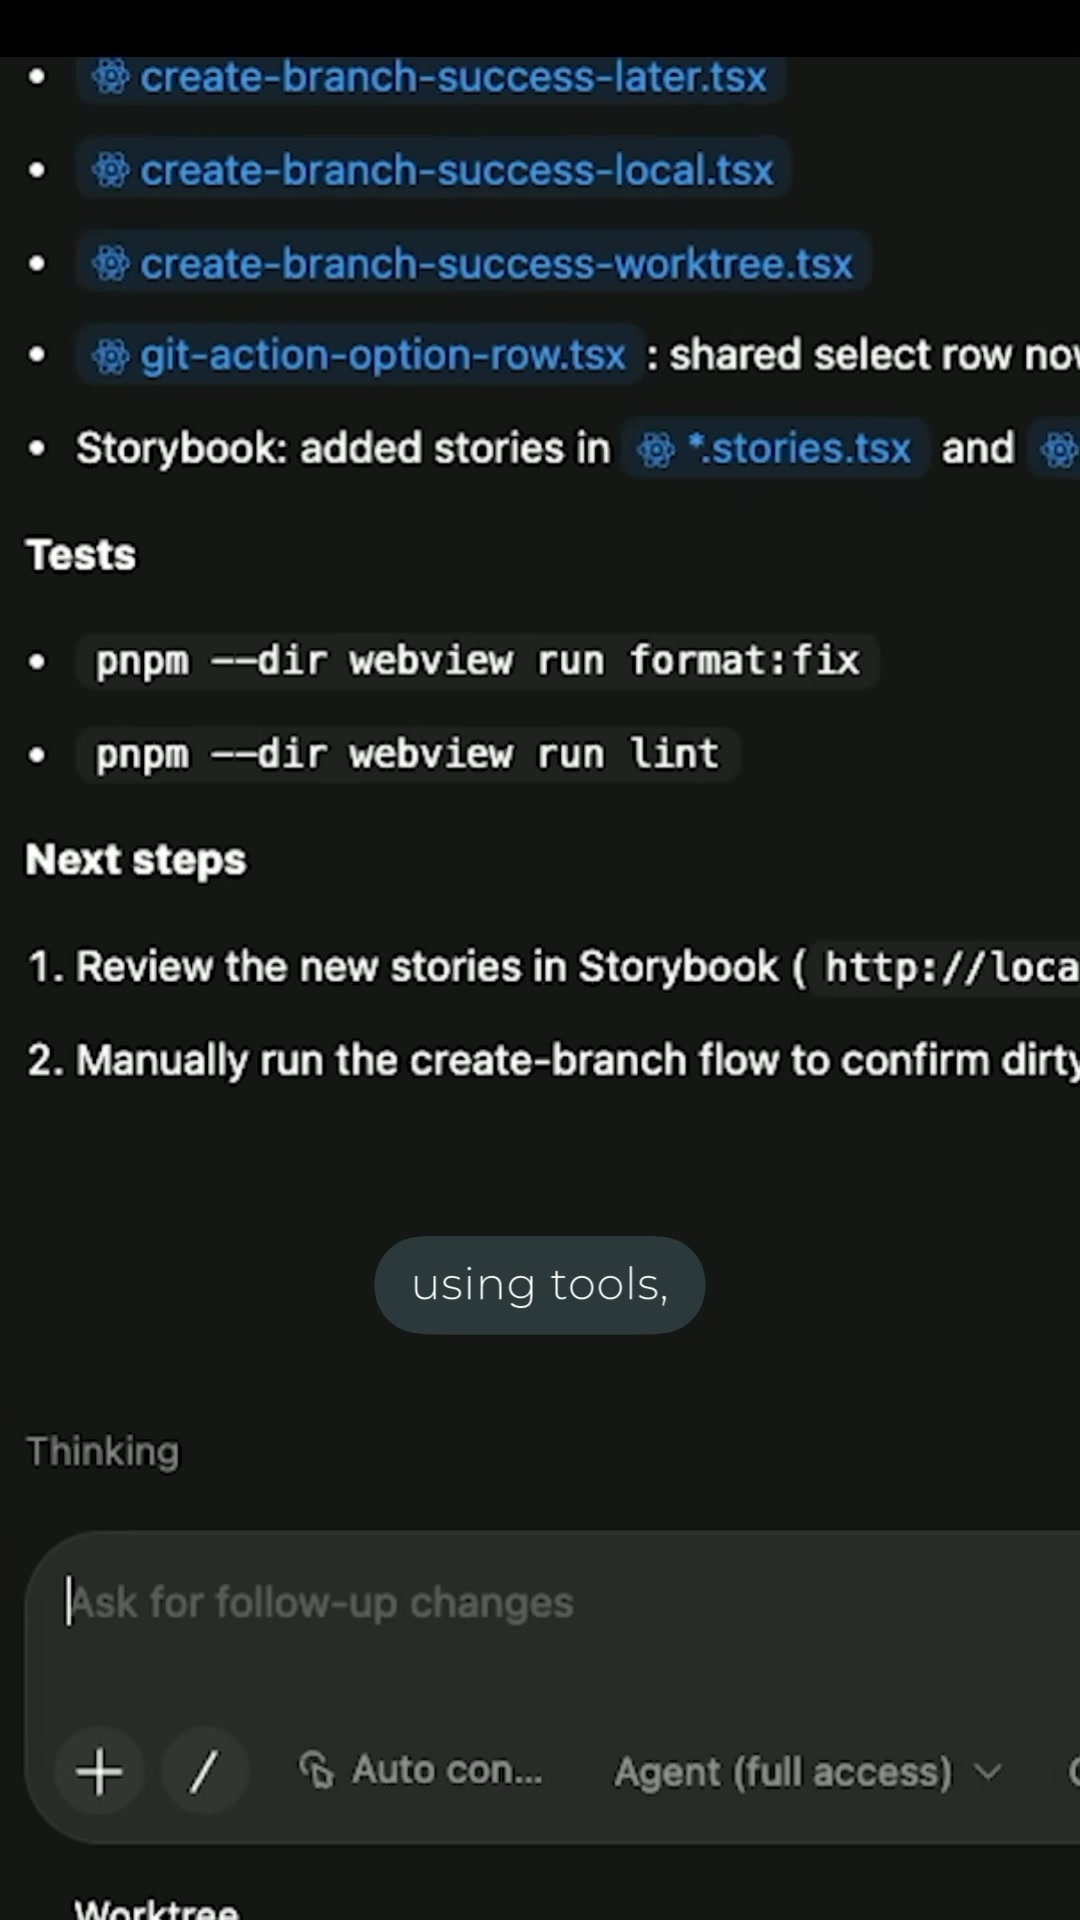Click React icon beside *.stories.tsx
Viewport: 1080px width, 1920px height.
click(x=656, y=449)
